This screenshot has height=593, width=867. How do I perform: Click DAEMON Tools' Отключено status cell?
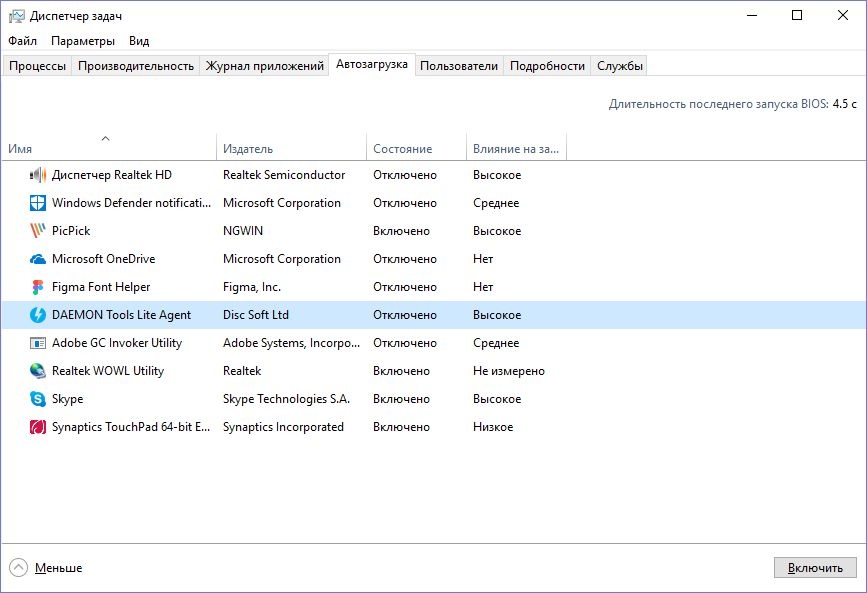[x=405, y=315]
